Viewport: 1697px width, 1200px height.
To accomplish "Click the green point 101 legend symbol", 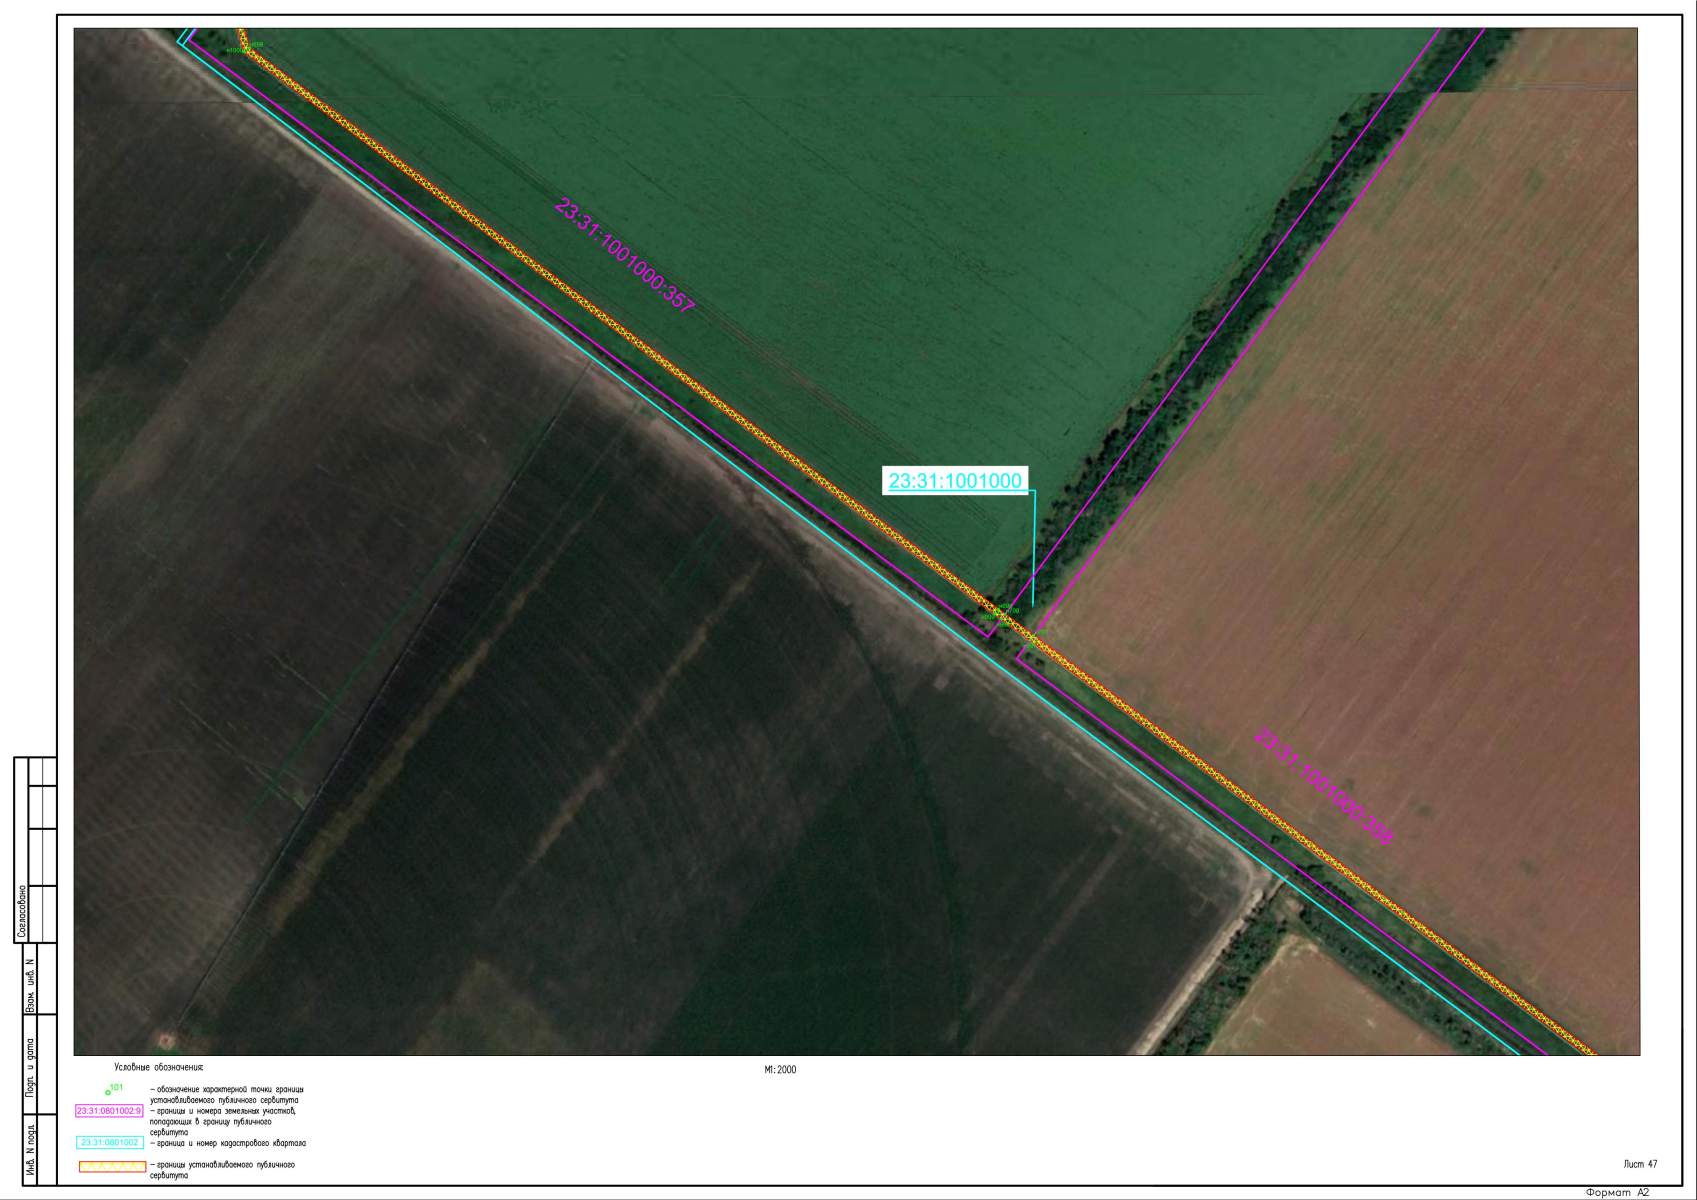I will pyautogui.click(x=109, y=1091).
